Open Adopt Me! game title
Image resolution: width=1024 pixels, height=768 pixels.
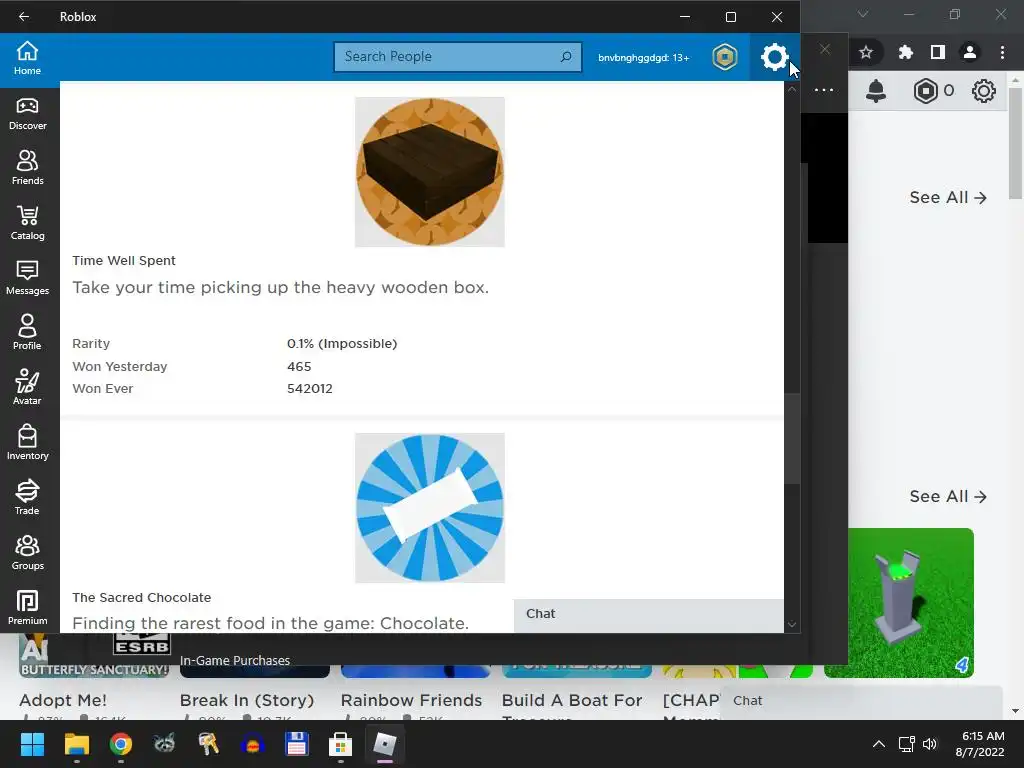pos(63,700)
